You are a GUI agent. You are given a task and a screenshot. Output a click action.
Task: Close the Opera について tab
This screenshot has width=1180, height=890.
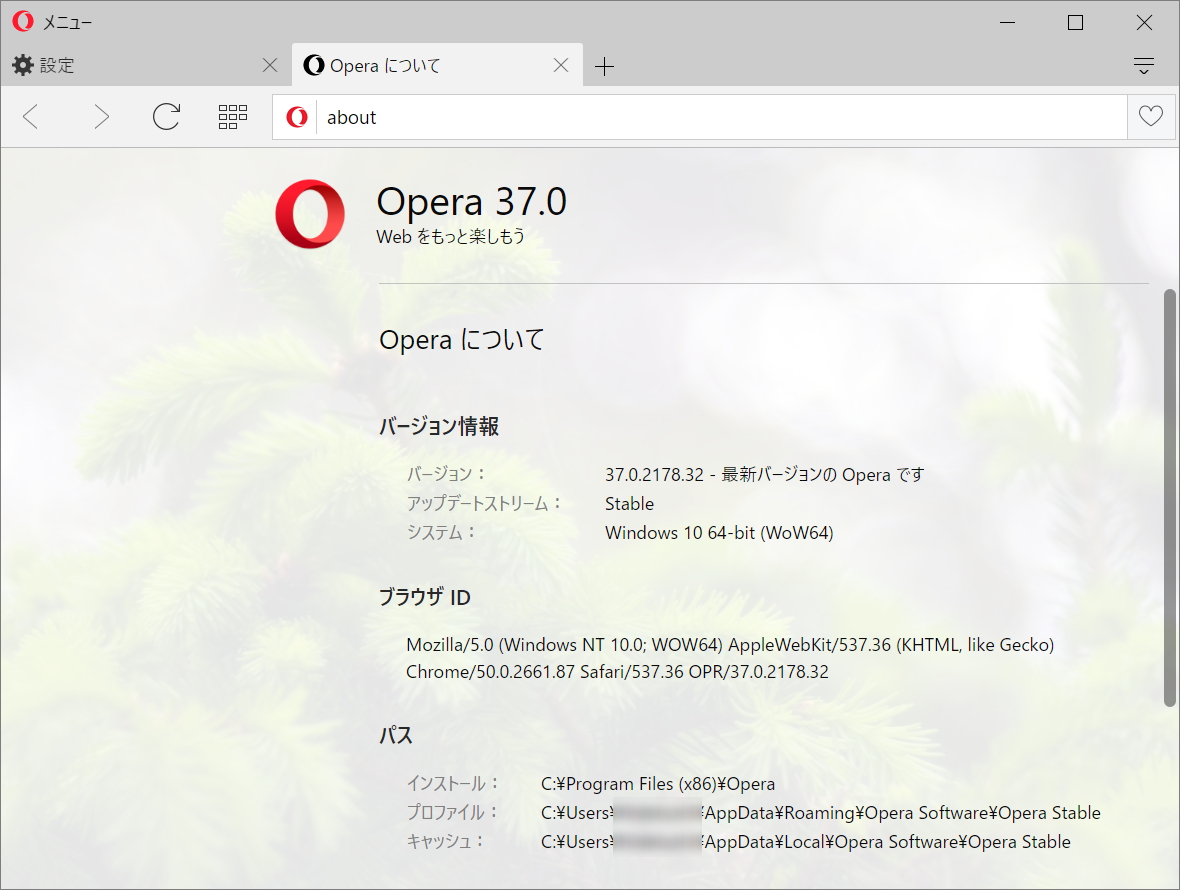pyautogui.click(x=561, y=65)
